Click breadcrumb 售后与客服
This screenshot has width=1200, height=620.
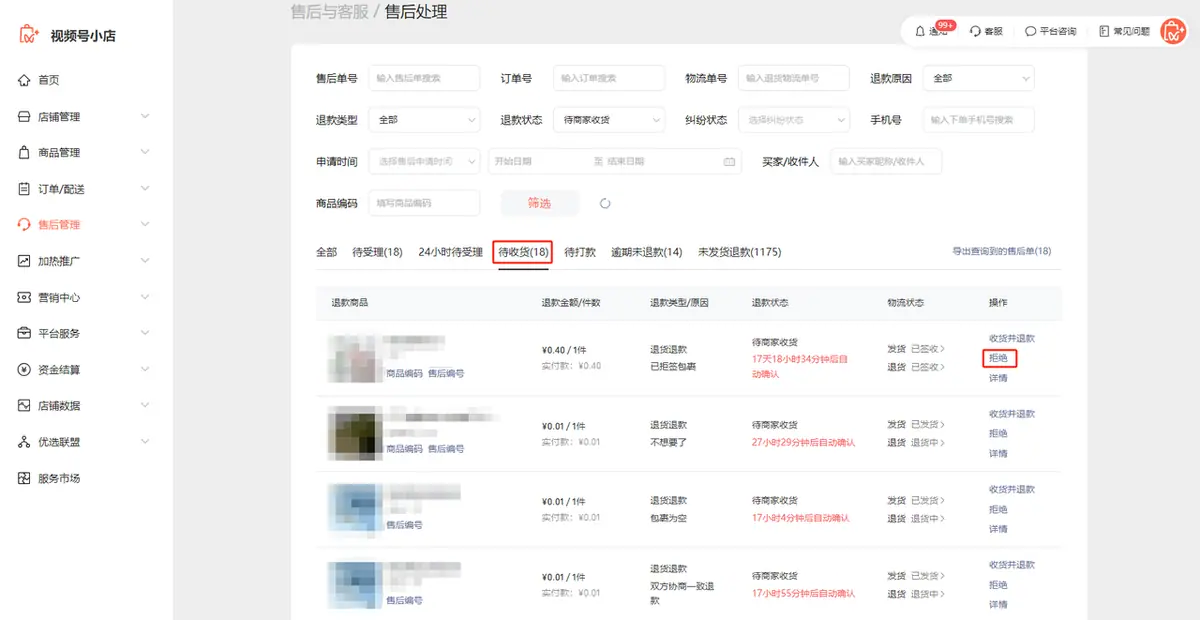tap(329, 13)
